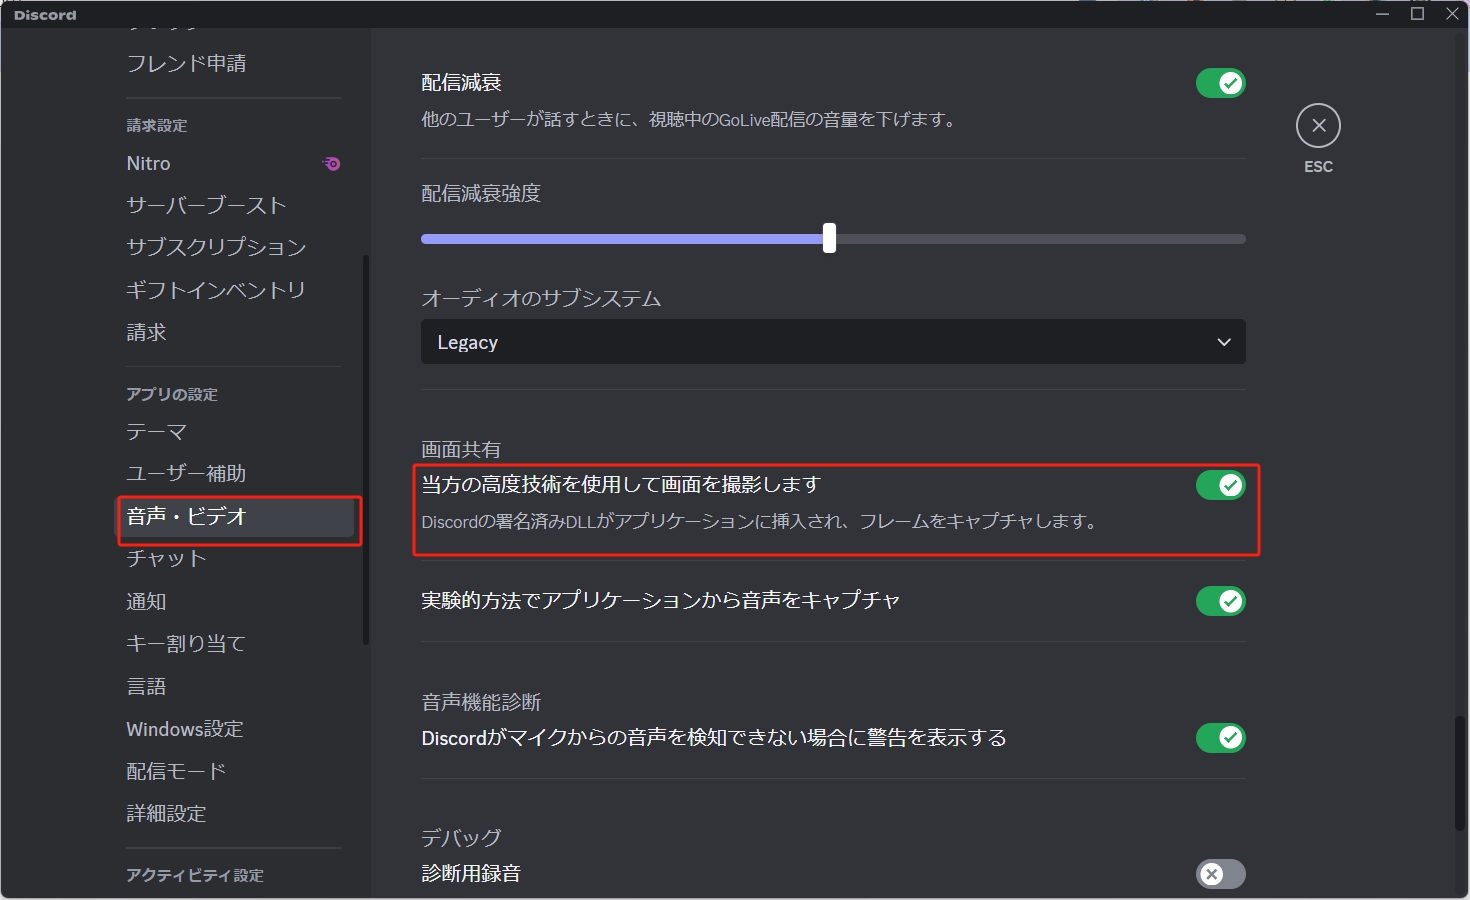Screen dimensions: 1470x900
Task: Disable the 配信減衰 toggle
Action: [1220, 82]
